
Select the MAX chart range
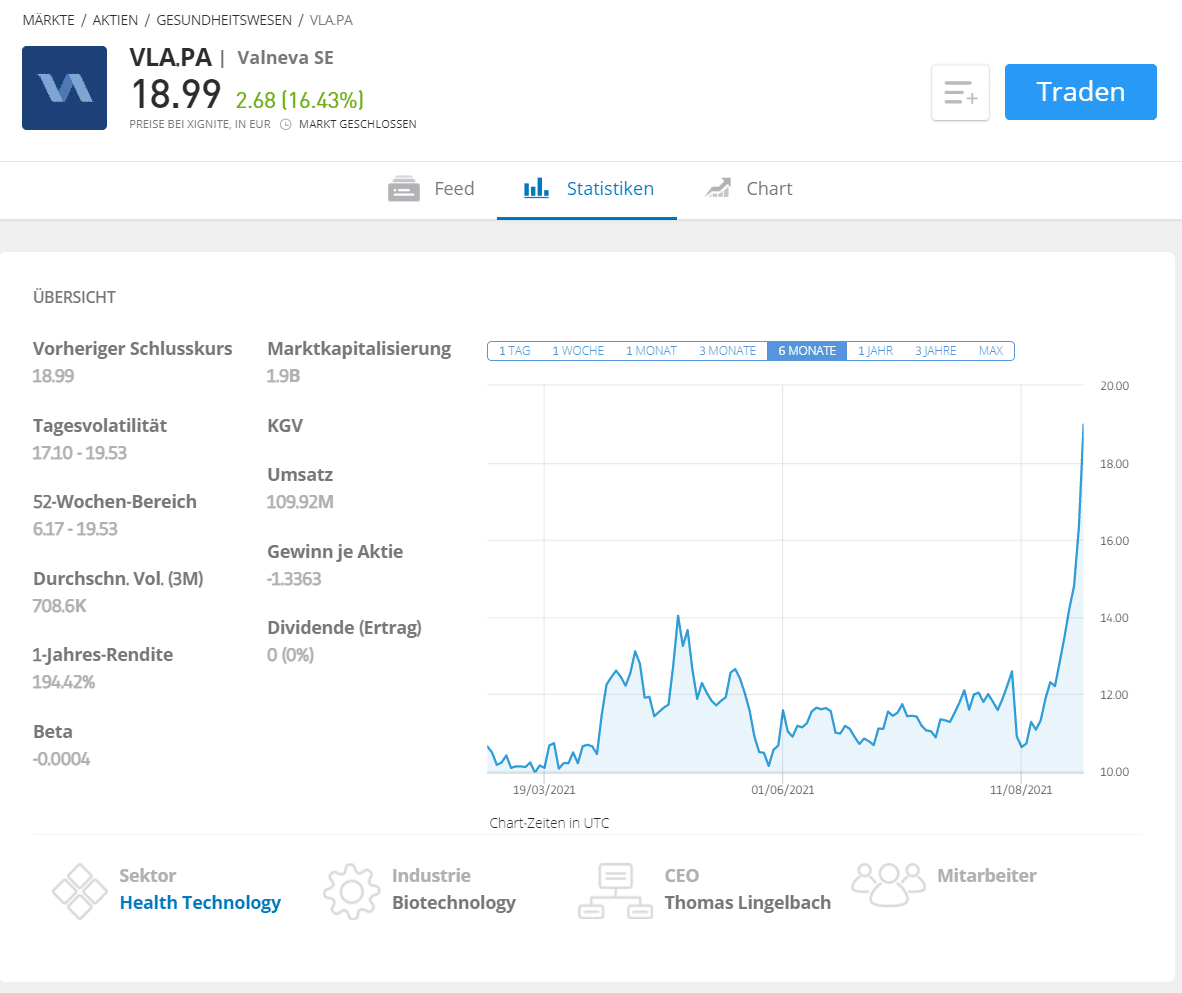coord(991,351)
